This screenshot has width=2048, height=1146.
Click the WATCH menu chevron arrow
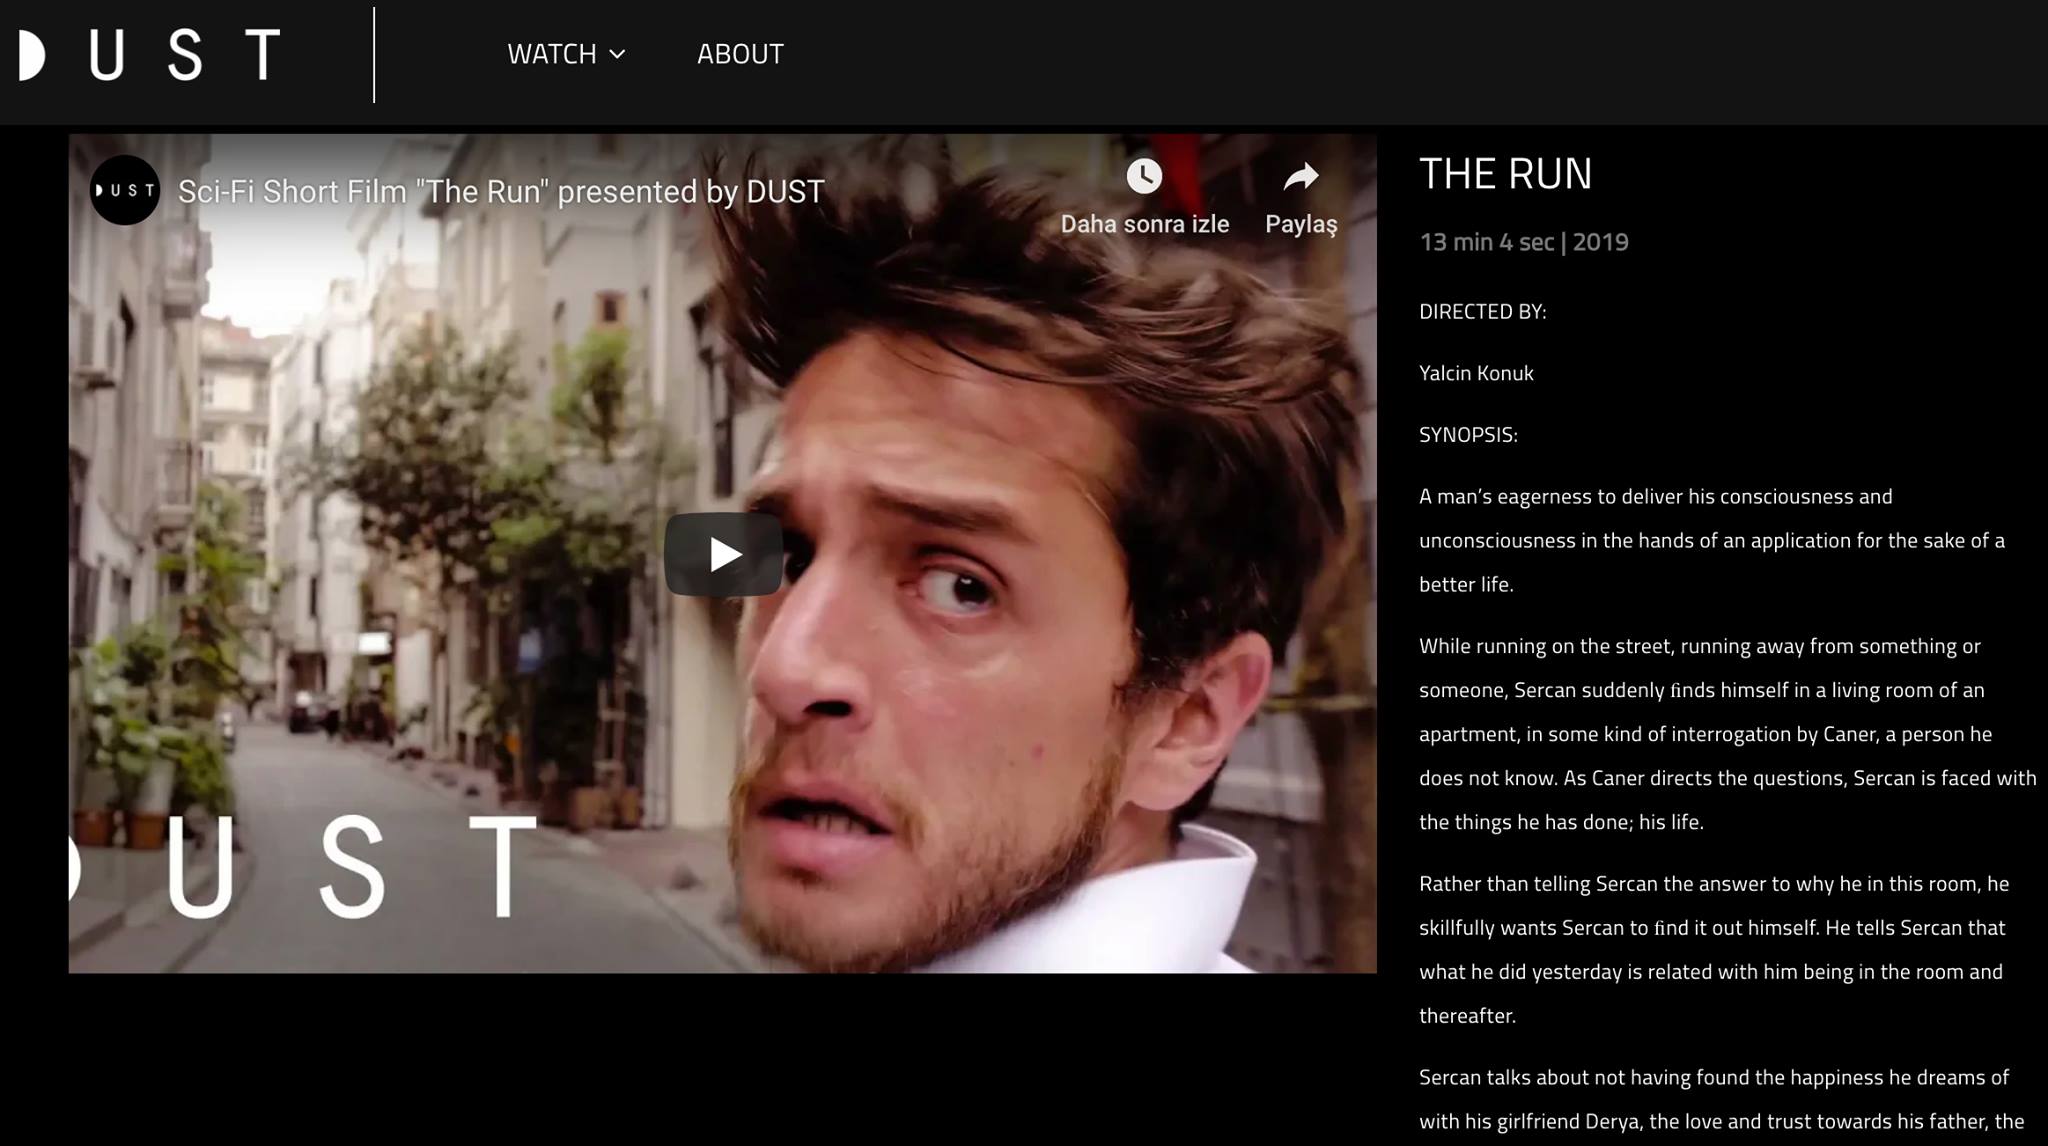pos(617,54)
